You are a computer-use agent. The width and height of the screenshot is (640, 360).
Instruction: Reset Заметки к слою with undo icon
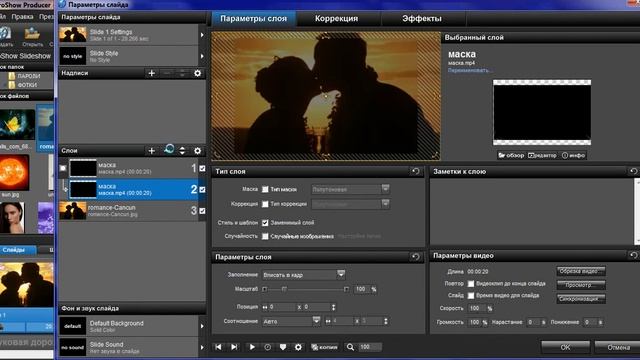(633, 171)
